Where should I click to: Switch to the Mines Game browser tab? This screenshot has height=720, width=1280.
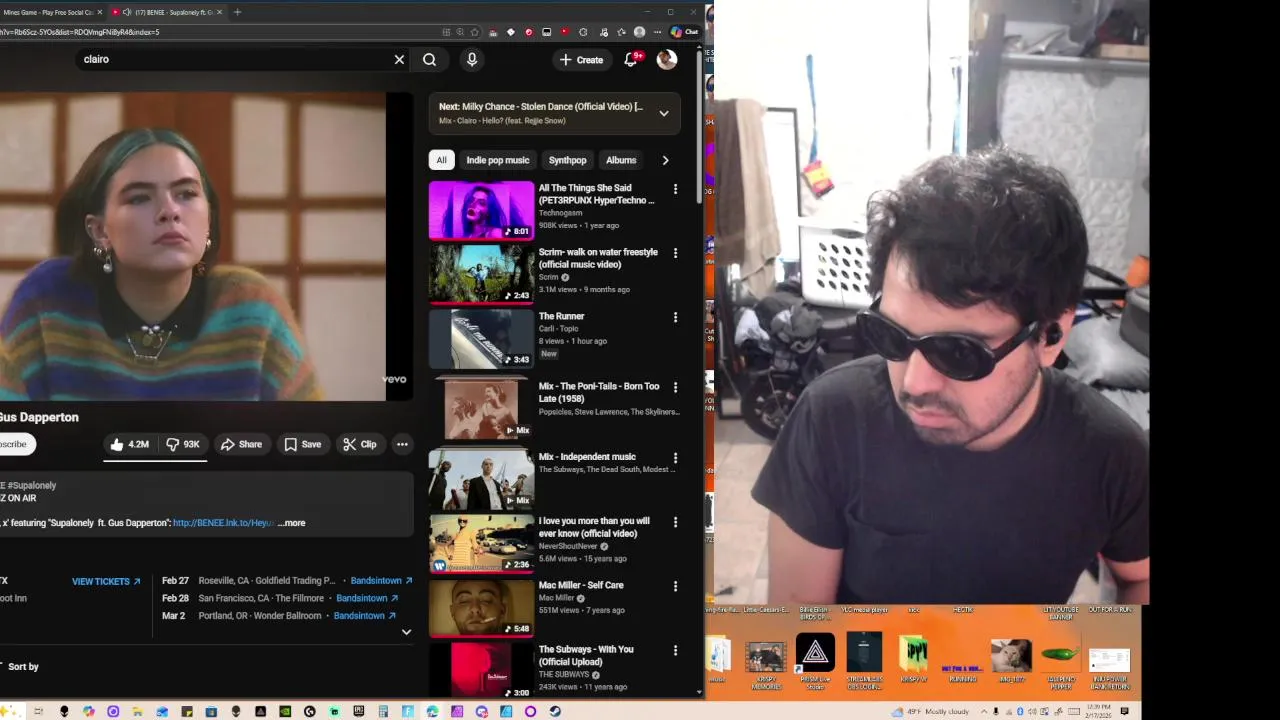[50, 12]
